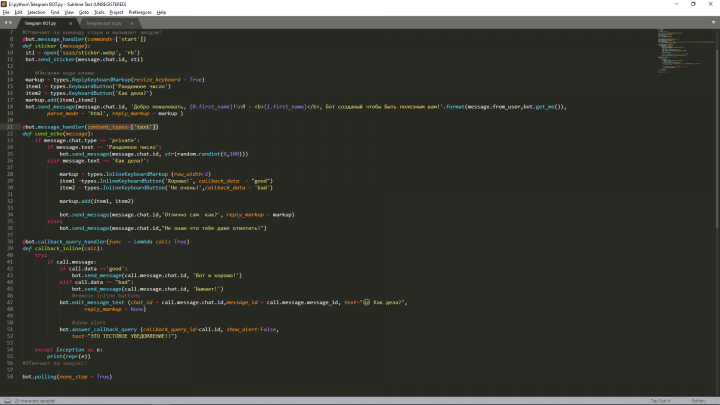Open the Python syntax selector in status bar
Viewport: 720px width, 405px height.
(698, 401)
